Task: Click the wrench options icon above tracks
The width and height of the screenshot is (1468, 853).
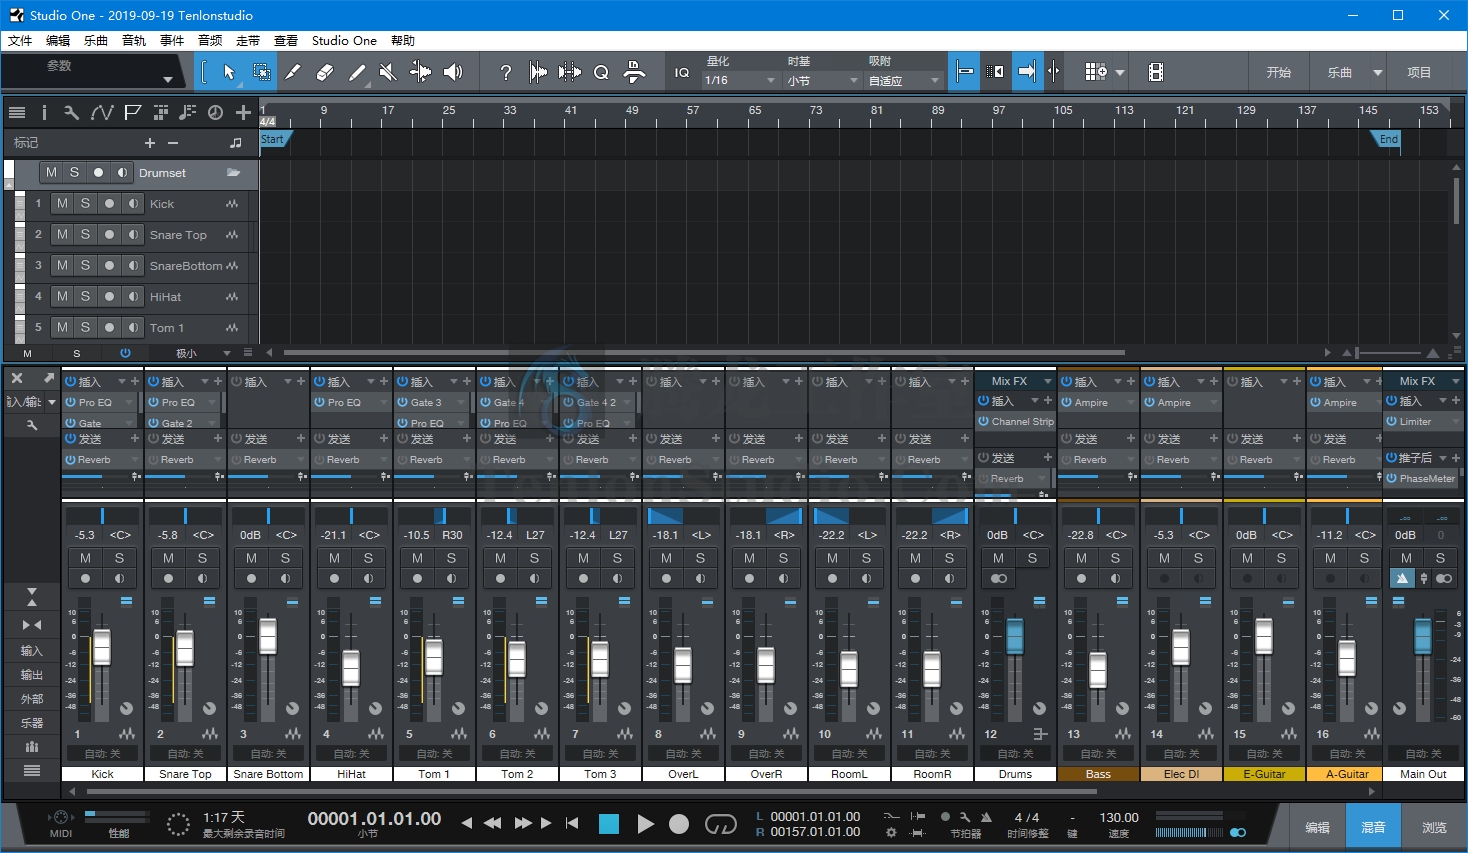Action: coord(71,113)
